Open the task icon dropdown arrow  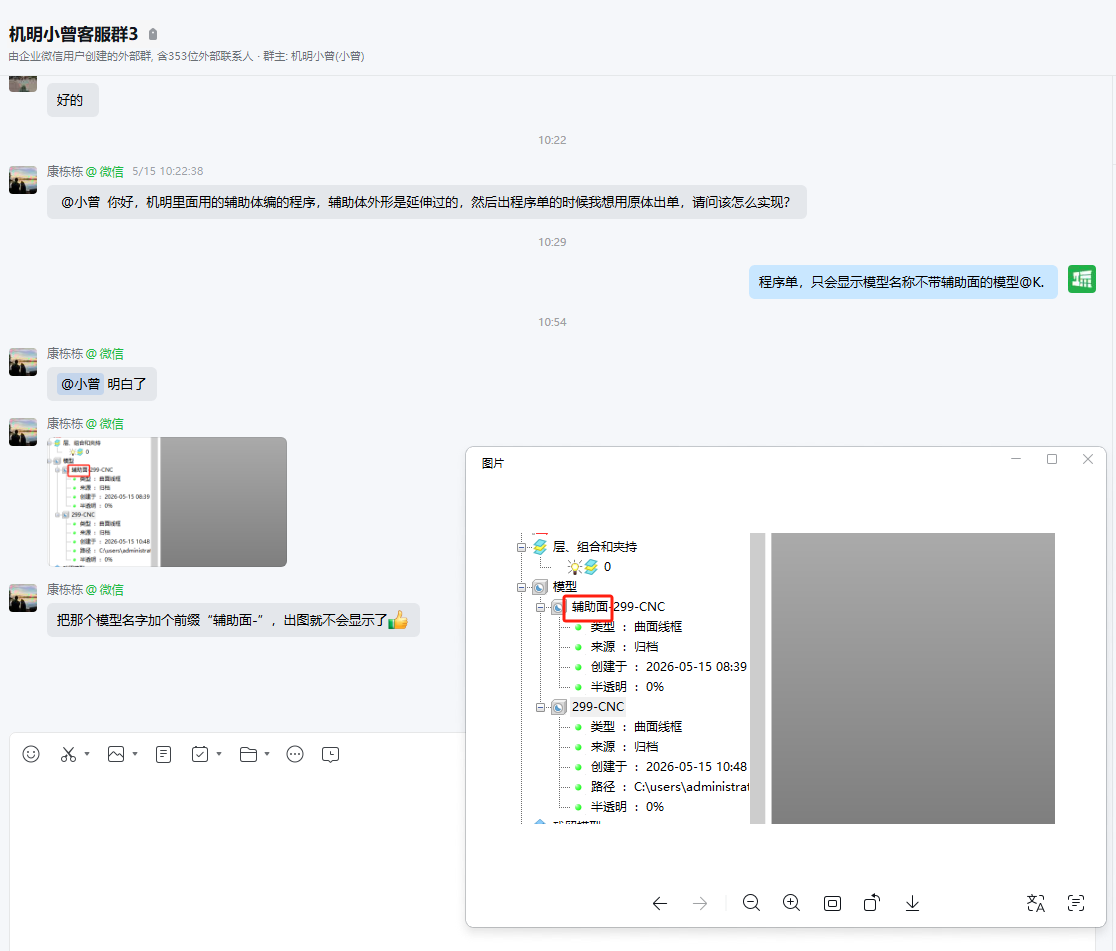(x=219, y=754)
